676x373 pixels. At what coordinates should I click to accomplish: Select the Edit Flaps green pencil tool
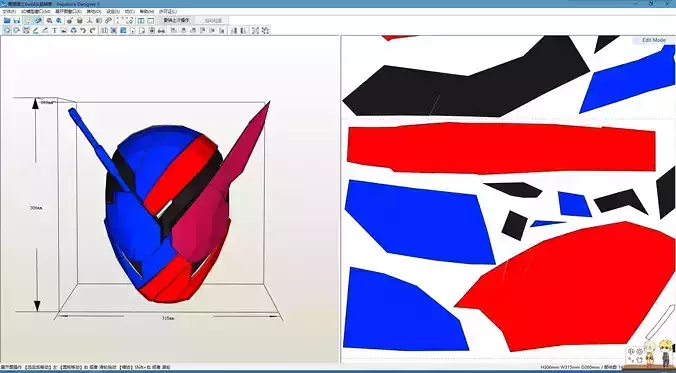pyautogui.click(x=36, y=31)
